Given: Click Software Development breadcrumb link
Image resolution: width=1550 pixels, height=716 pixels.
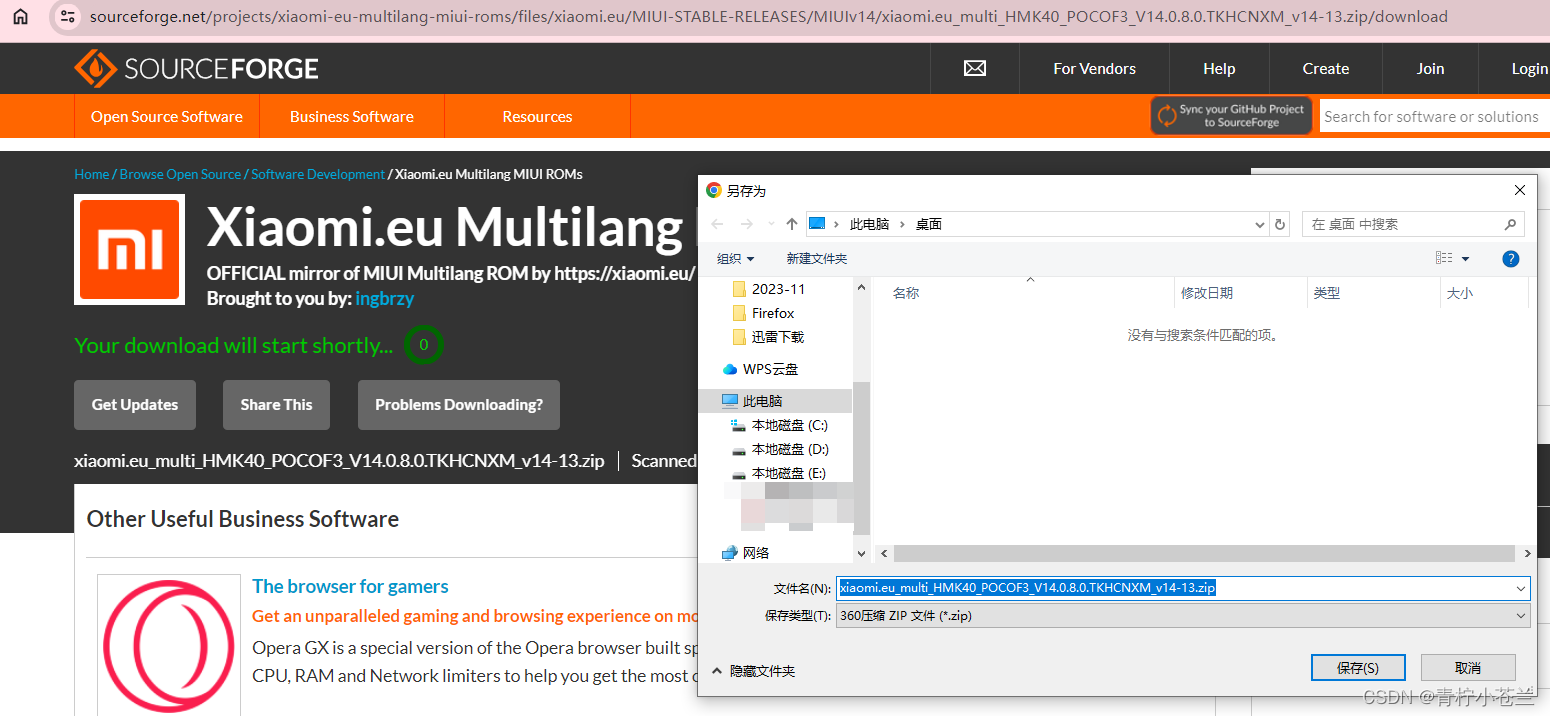Looking at the screenshot, I should click(x=318, y=174).
